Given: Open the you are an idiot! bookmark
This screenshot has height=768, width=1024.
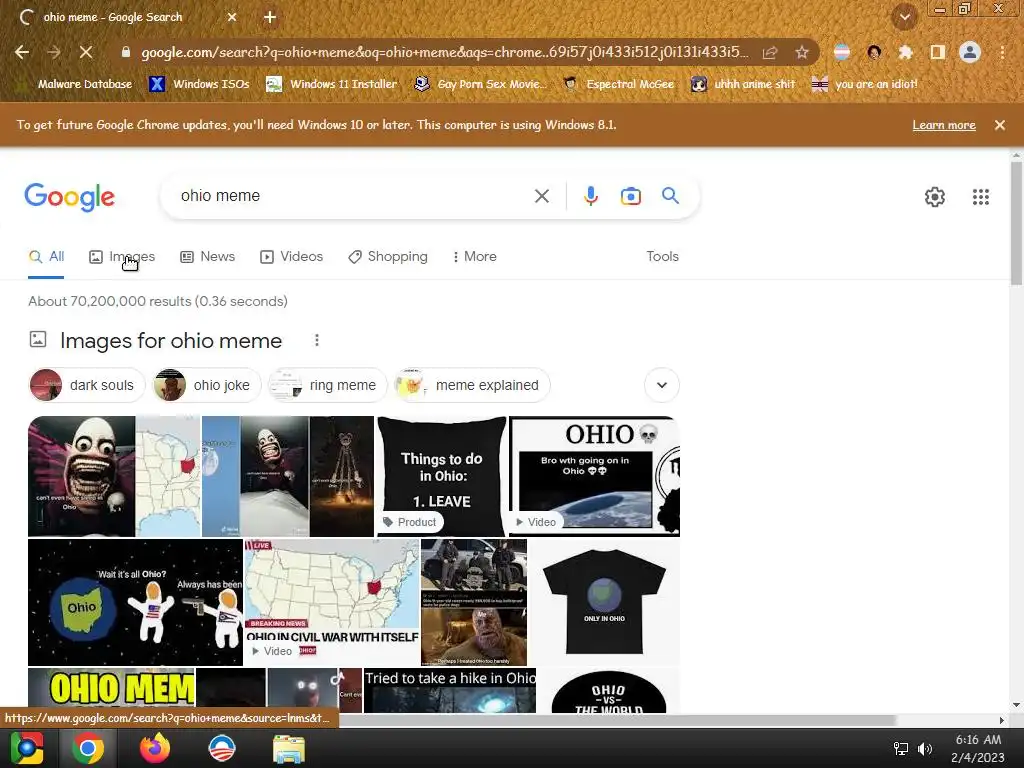Looking at the screenshot, I should tap(864, 84).
